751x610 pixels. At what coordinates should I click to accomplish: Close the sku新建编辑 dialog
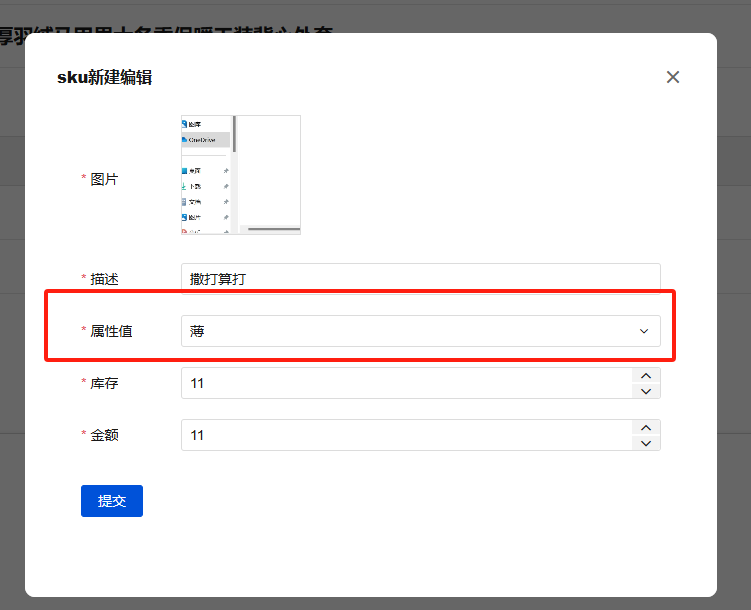pos(672,77)
